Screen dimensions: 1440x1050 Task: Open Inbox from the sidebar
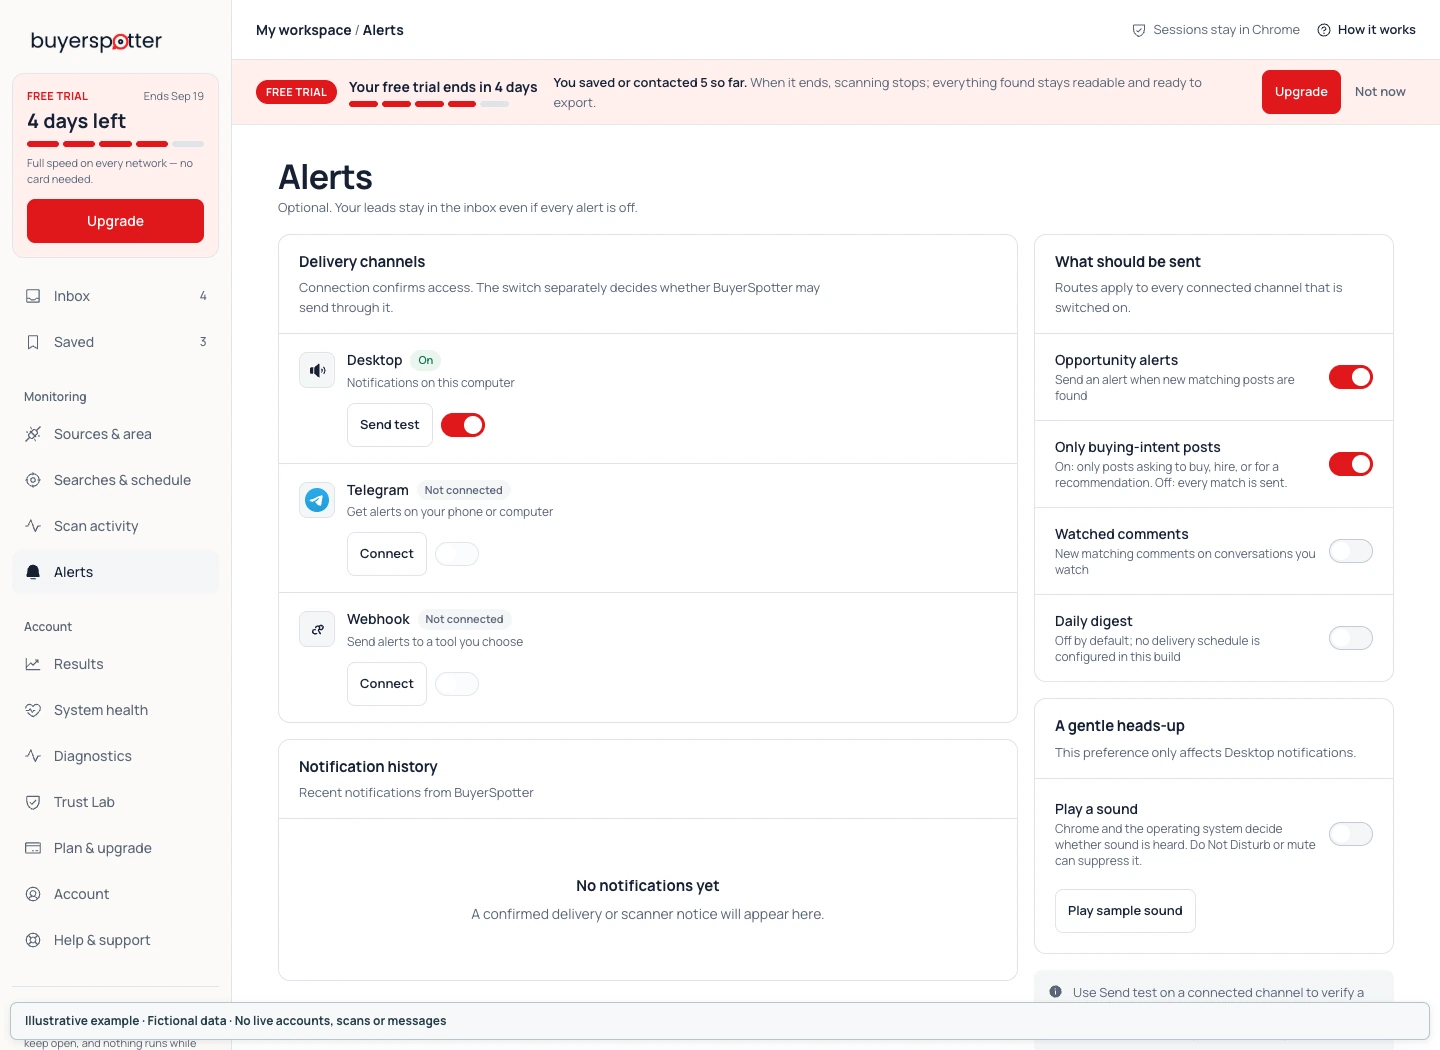pos(115,296)
